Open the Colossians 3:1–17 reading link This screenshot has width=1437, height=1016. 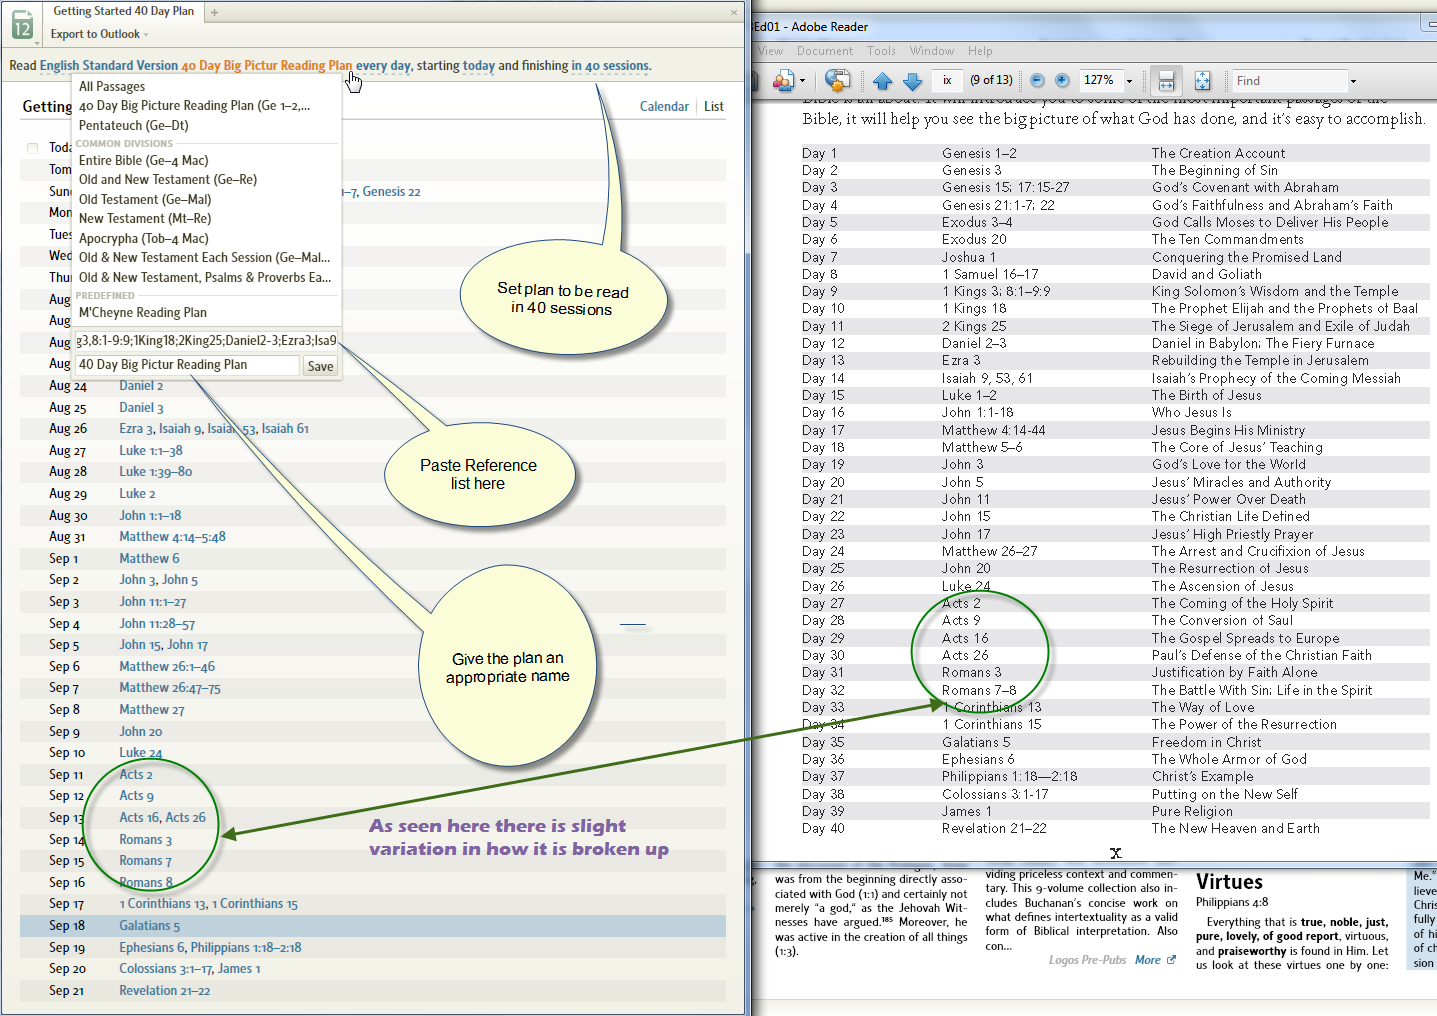[x=166, y=969]
